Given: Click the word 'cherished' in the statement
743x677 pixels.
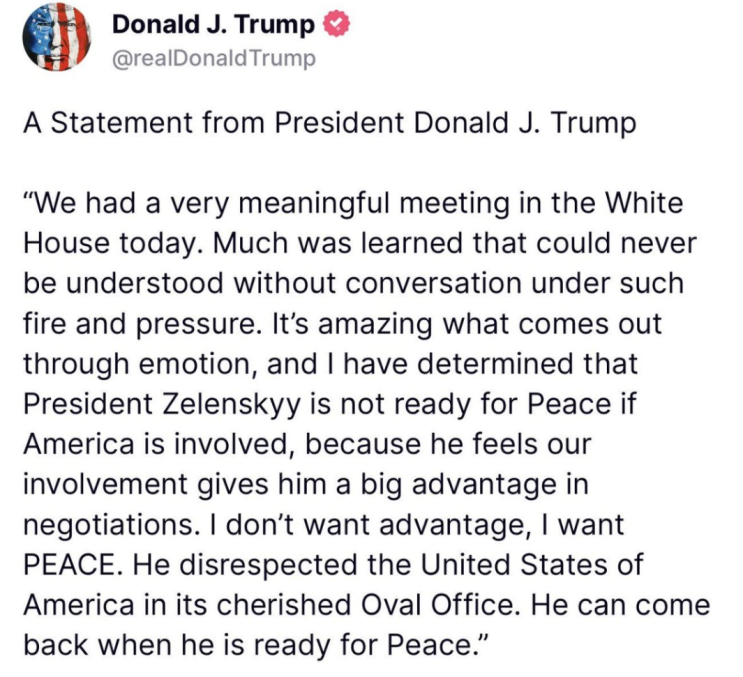Looking at the screenshot, I should tap(285, 605).
